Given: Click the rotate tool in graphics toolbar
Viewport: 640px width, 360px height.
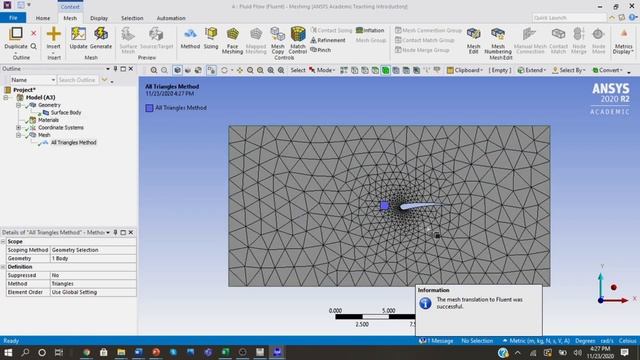Looking at the screenshot, I should pos(224,70).
